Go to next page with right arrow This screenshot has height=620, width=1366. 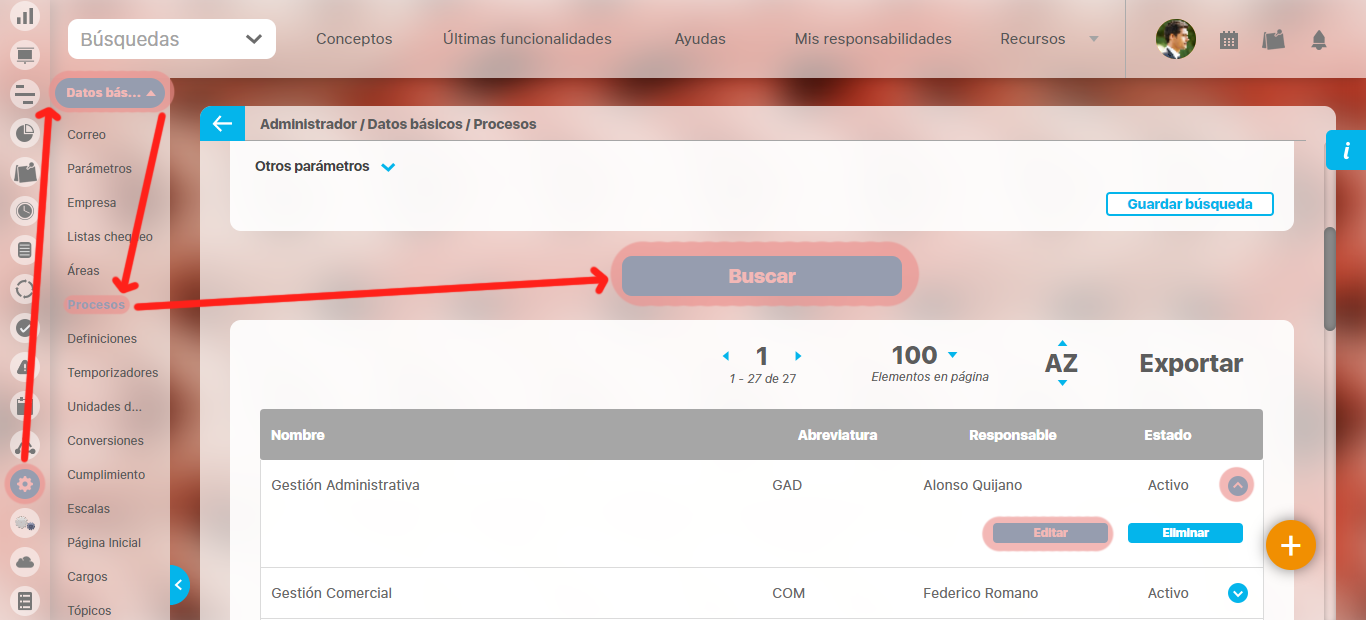coord(798,356)
